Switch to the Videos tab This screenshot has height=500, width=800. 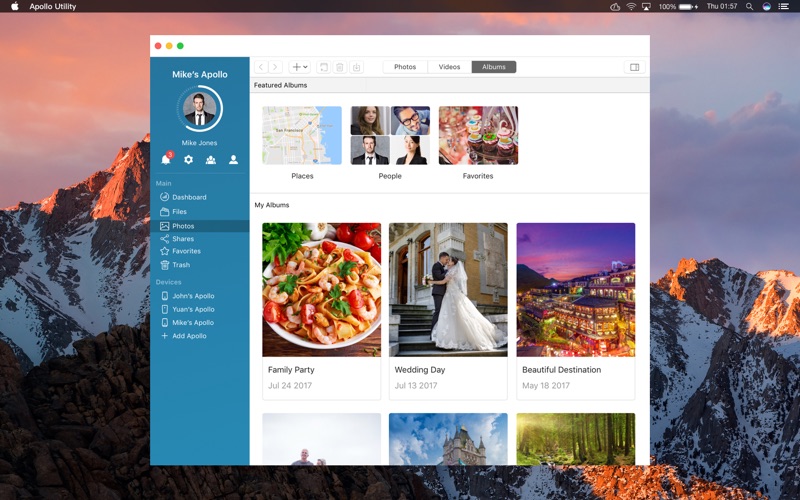(x=449, y=67)
